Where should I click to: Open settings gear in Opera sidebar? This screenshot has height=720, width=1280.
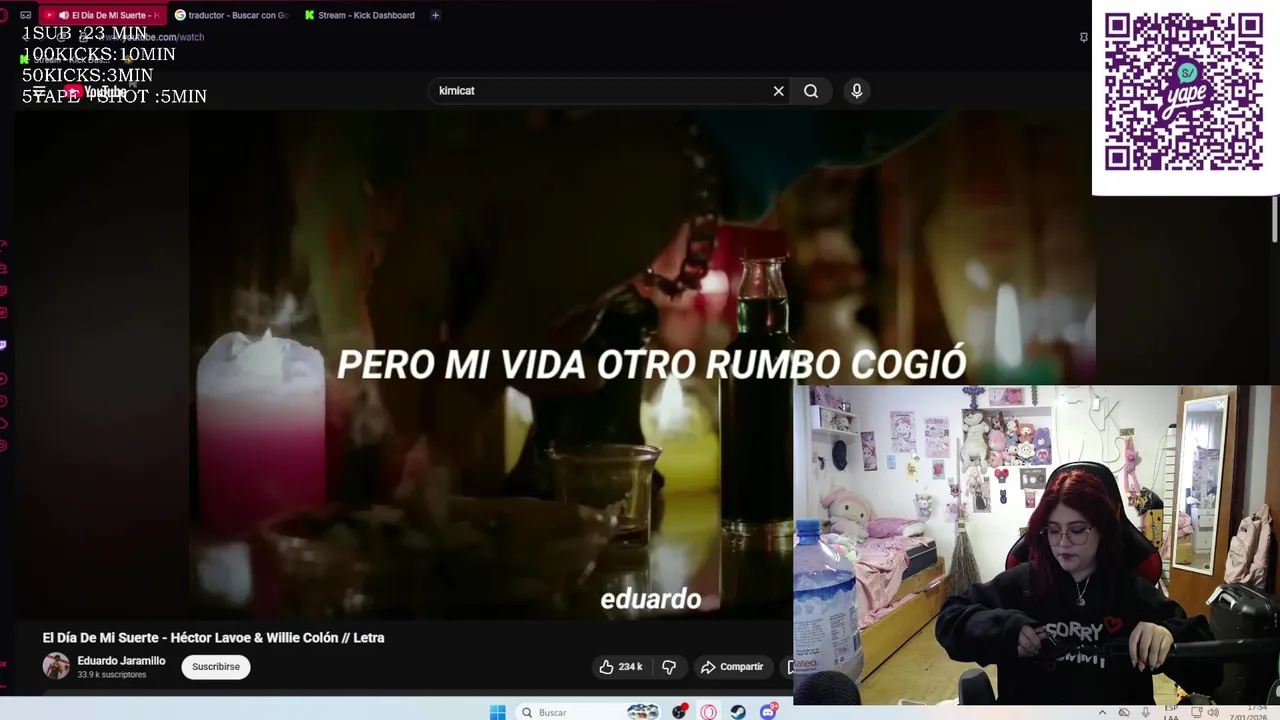4,445
